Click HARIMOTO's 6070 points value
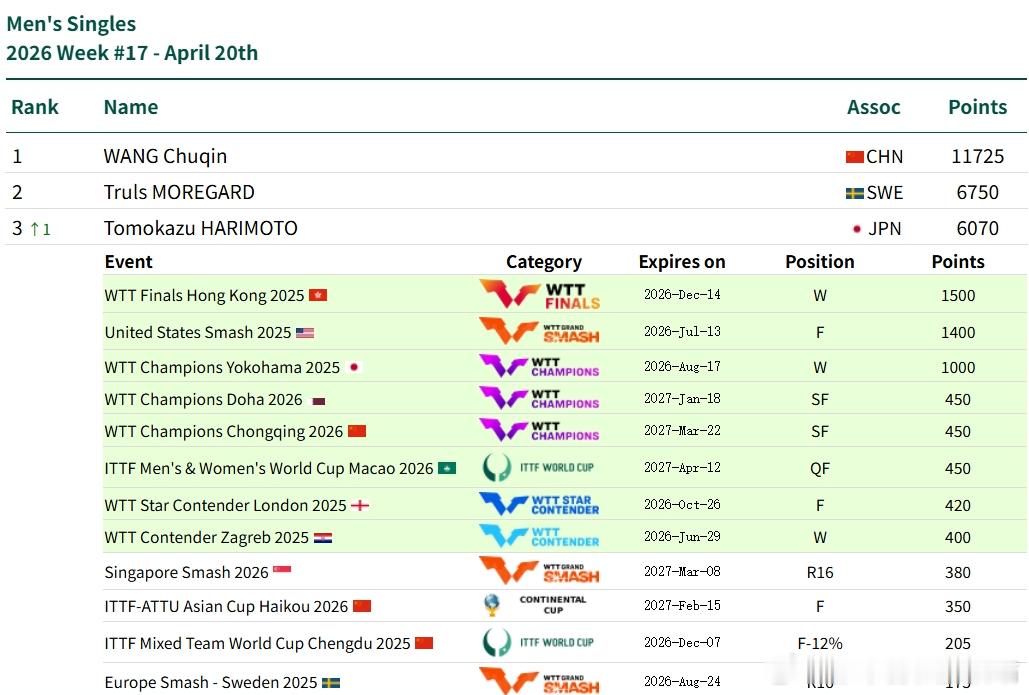Viewport: 1029px width, 695px height. (978, 228)
